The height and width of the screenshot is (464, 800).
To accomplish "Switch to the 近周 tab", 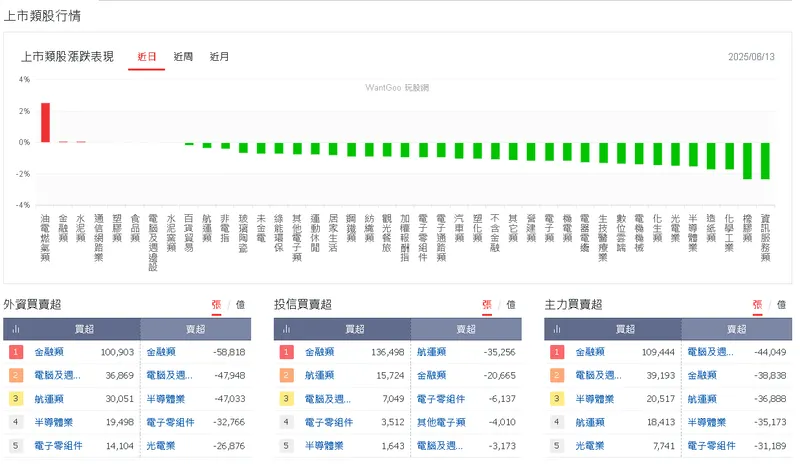I will point(183,57).
